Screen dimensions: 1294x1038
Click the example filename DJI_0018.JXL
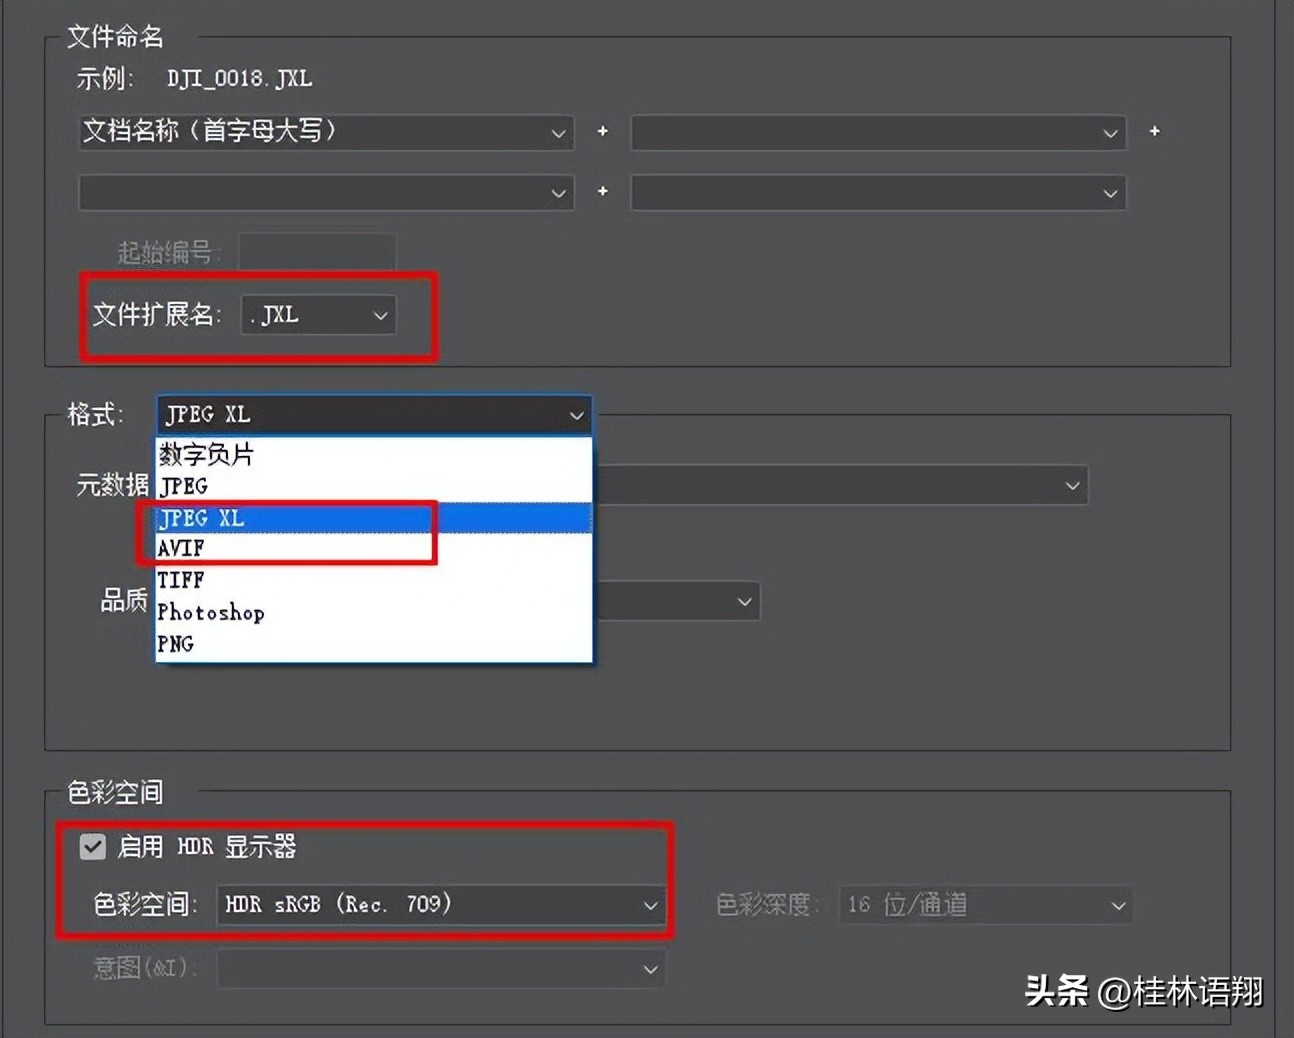tap(240, 79)
